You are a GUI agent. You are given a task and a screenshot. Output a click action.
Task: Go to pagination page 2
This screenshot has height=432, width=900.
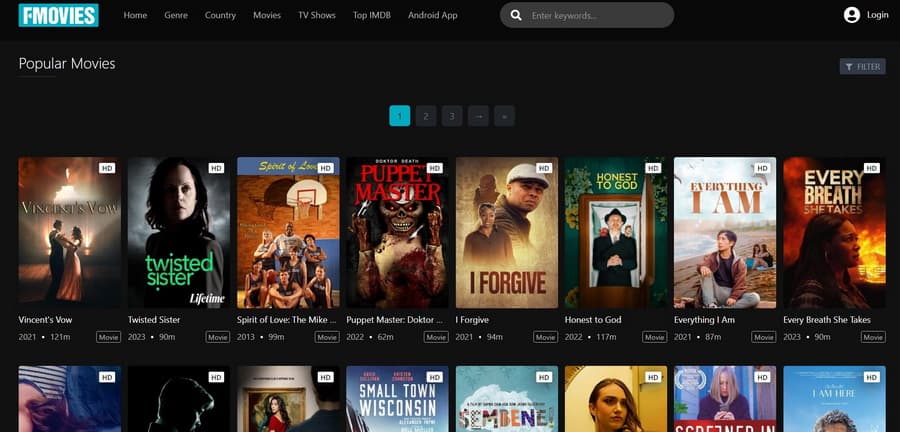(x=426, y=116)
